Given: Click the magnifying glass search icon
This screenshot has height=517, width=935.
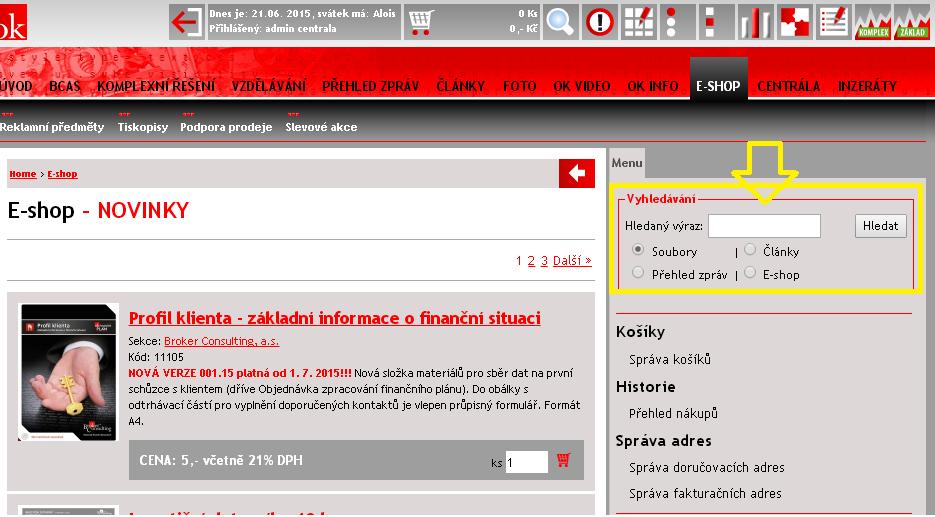Looking at the screenshot, I should point(560,22).
